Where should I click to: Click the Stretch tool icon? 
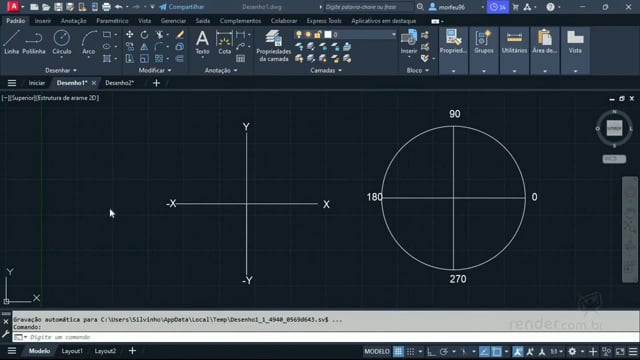pos(129,59)
